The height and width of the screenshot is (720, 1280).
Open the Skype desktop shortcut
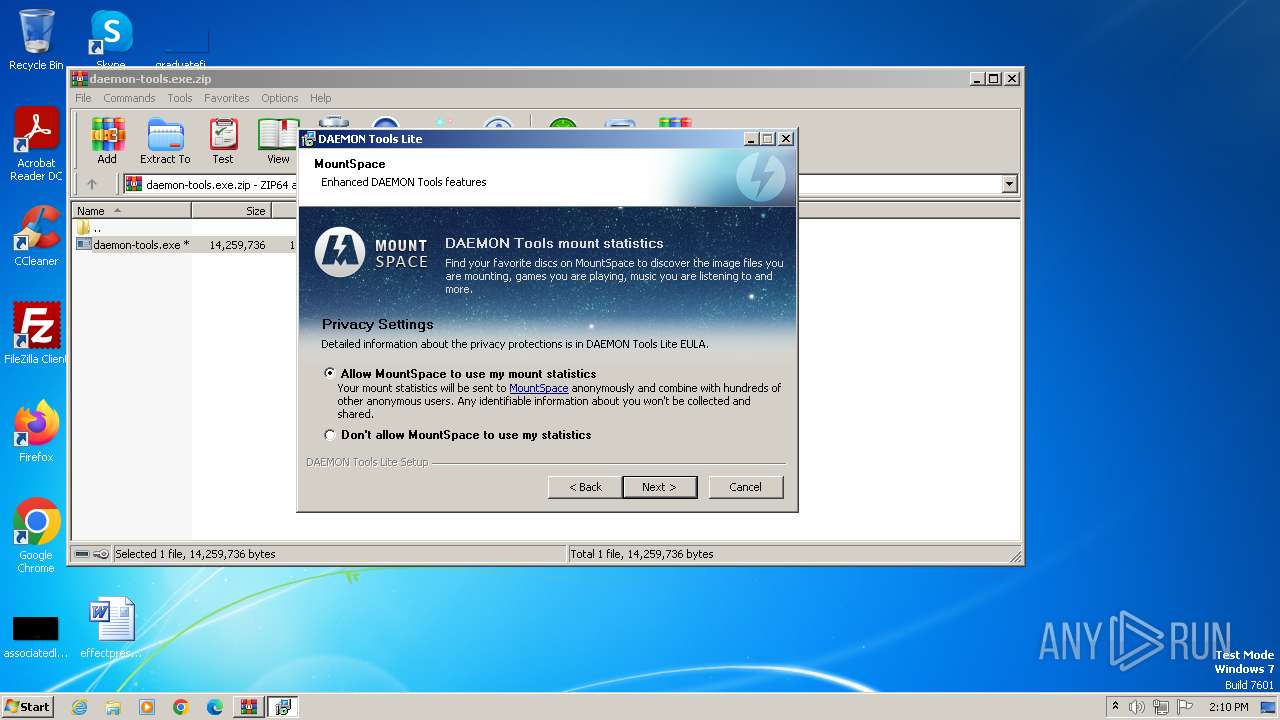(x=111, y=40)
